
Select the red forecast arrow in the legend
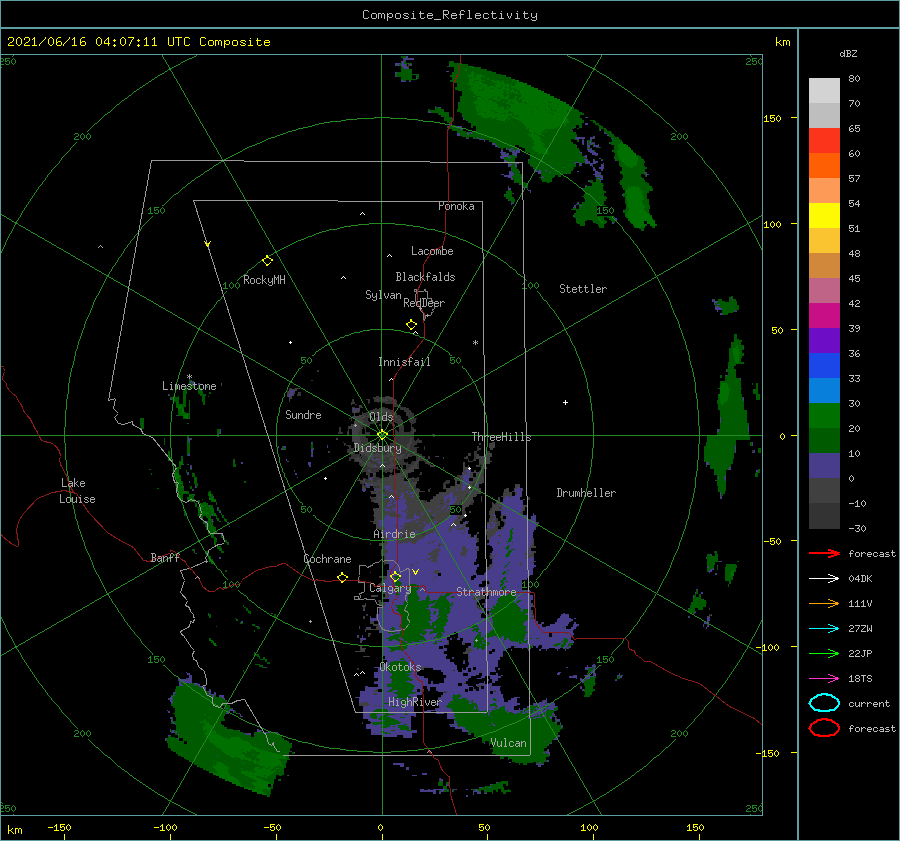824,553
